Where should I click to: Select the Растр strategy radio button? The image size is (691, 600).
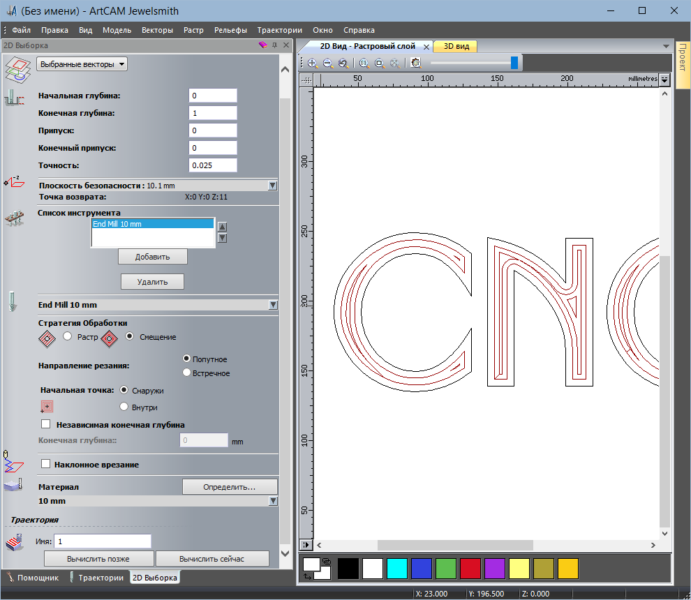(67, 337)
